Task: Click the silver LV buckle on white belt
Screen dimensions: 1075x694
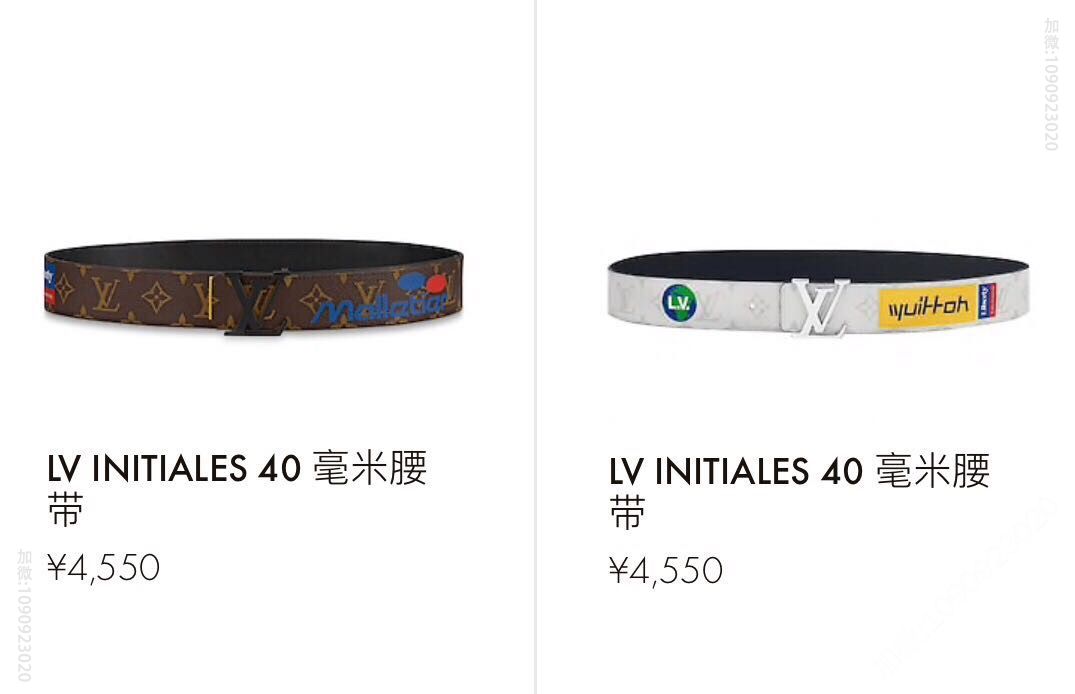Action: [x=819, y=308]
